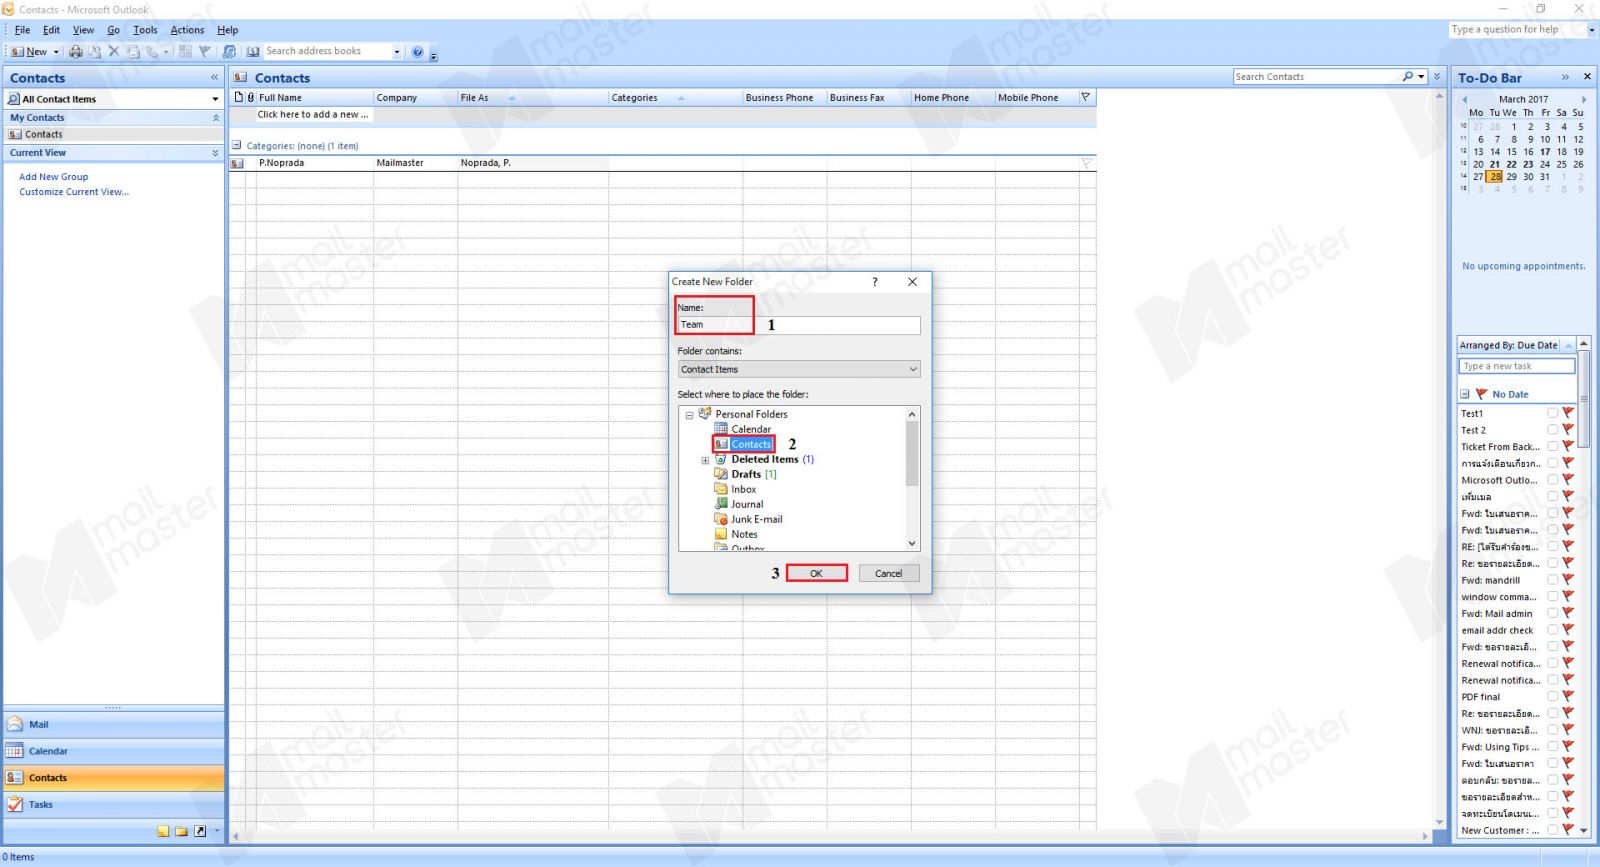Viewport: 1600px width, 867px height.
Task: Click the Add New Group link
Action: click(x=54, y=177)
